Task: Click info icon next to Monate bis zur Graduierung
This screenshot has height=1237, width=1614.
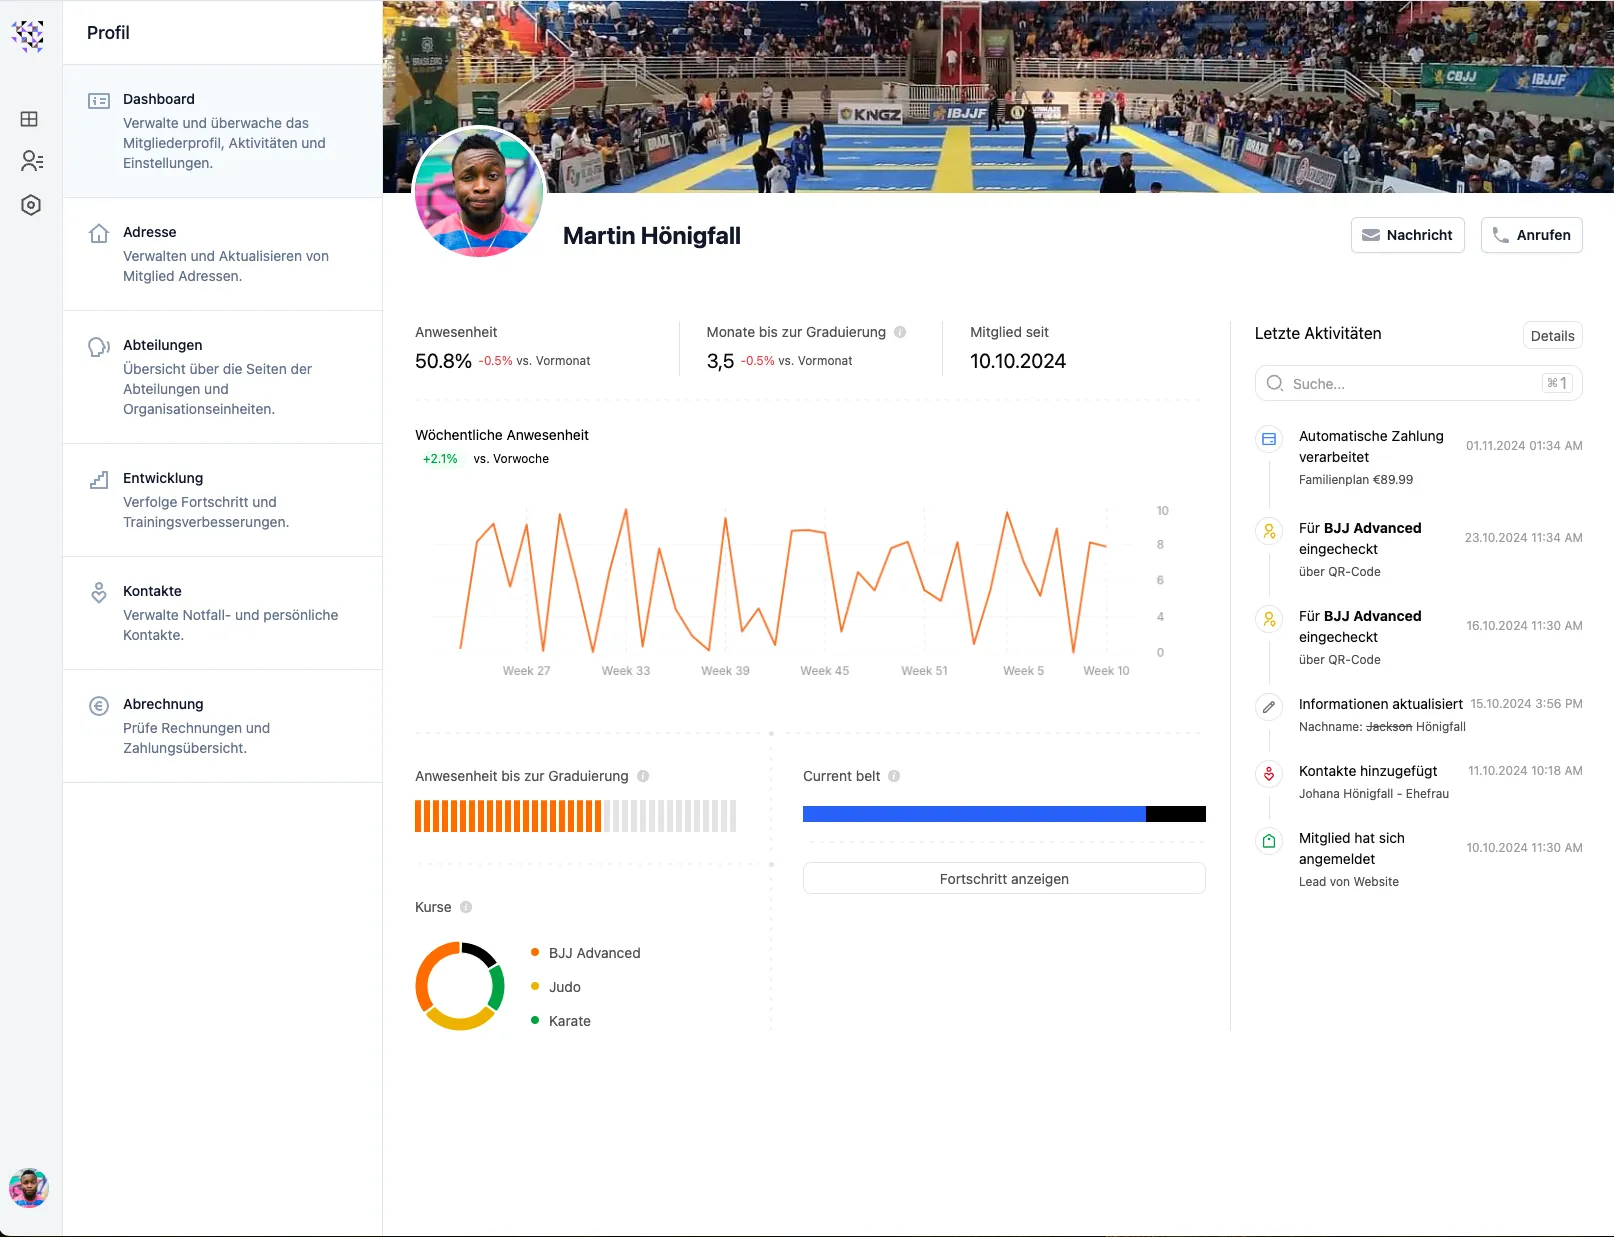Action: coord(900,332)
